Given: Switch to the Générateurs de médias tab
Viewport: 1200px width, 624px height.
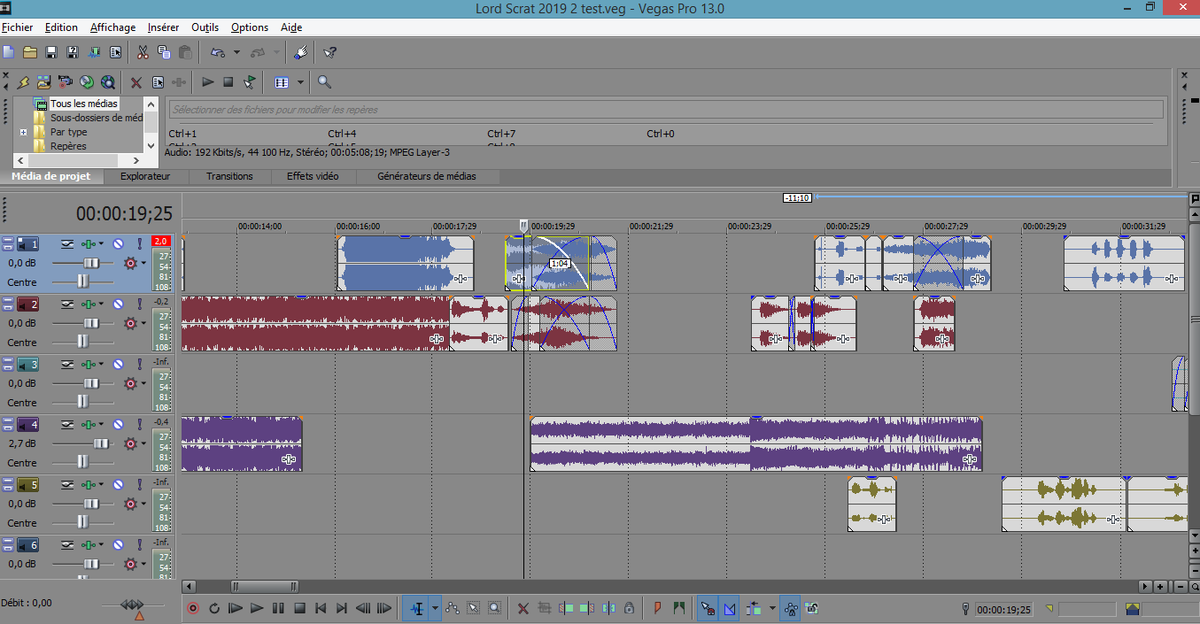Looking at the screenshot, I should (427, 176).
